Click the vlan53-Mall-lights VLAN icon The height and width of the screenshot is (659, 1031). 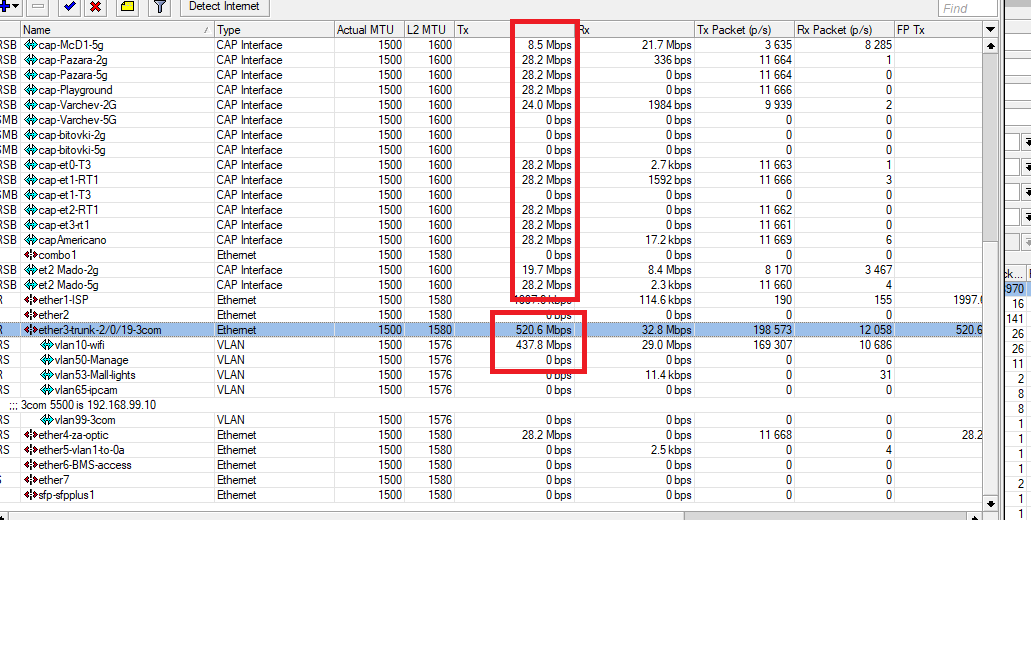pos(47,375)
